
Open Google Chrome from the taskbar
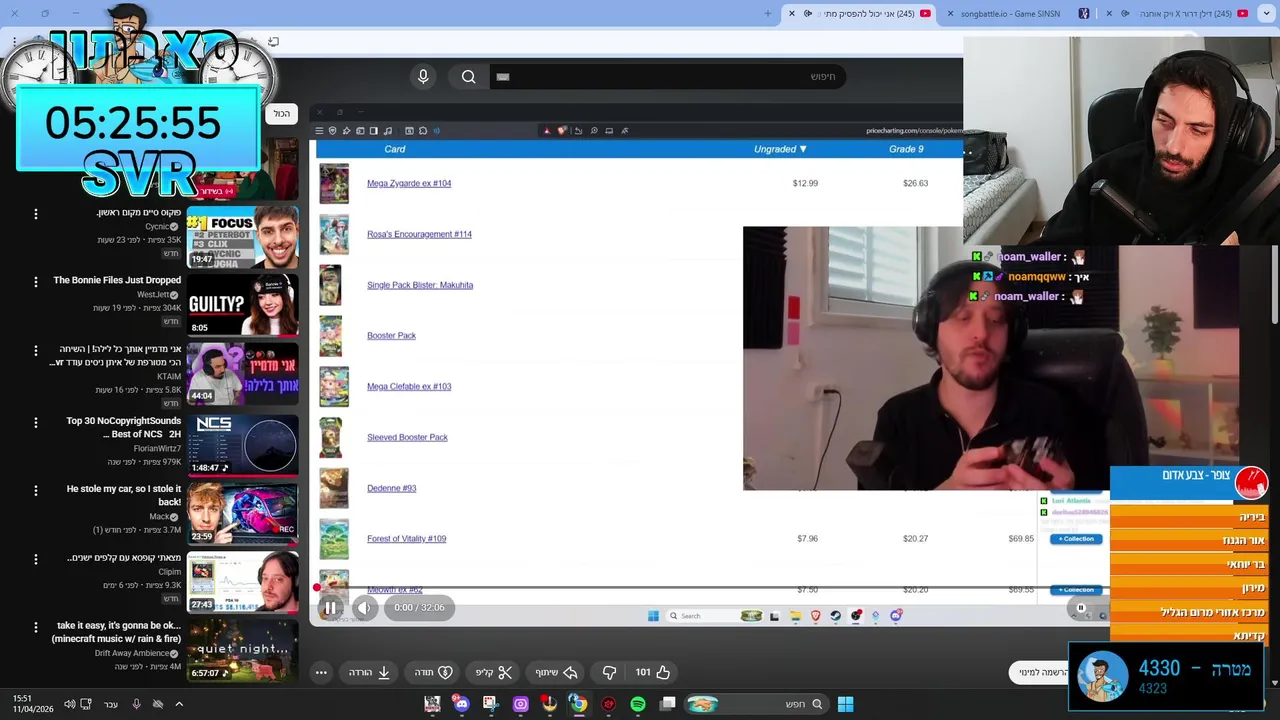(x=578, y=704)
